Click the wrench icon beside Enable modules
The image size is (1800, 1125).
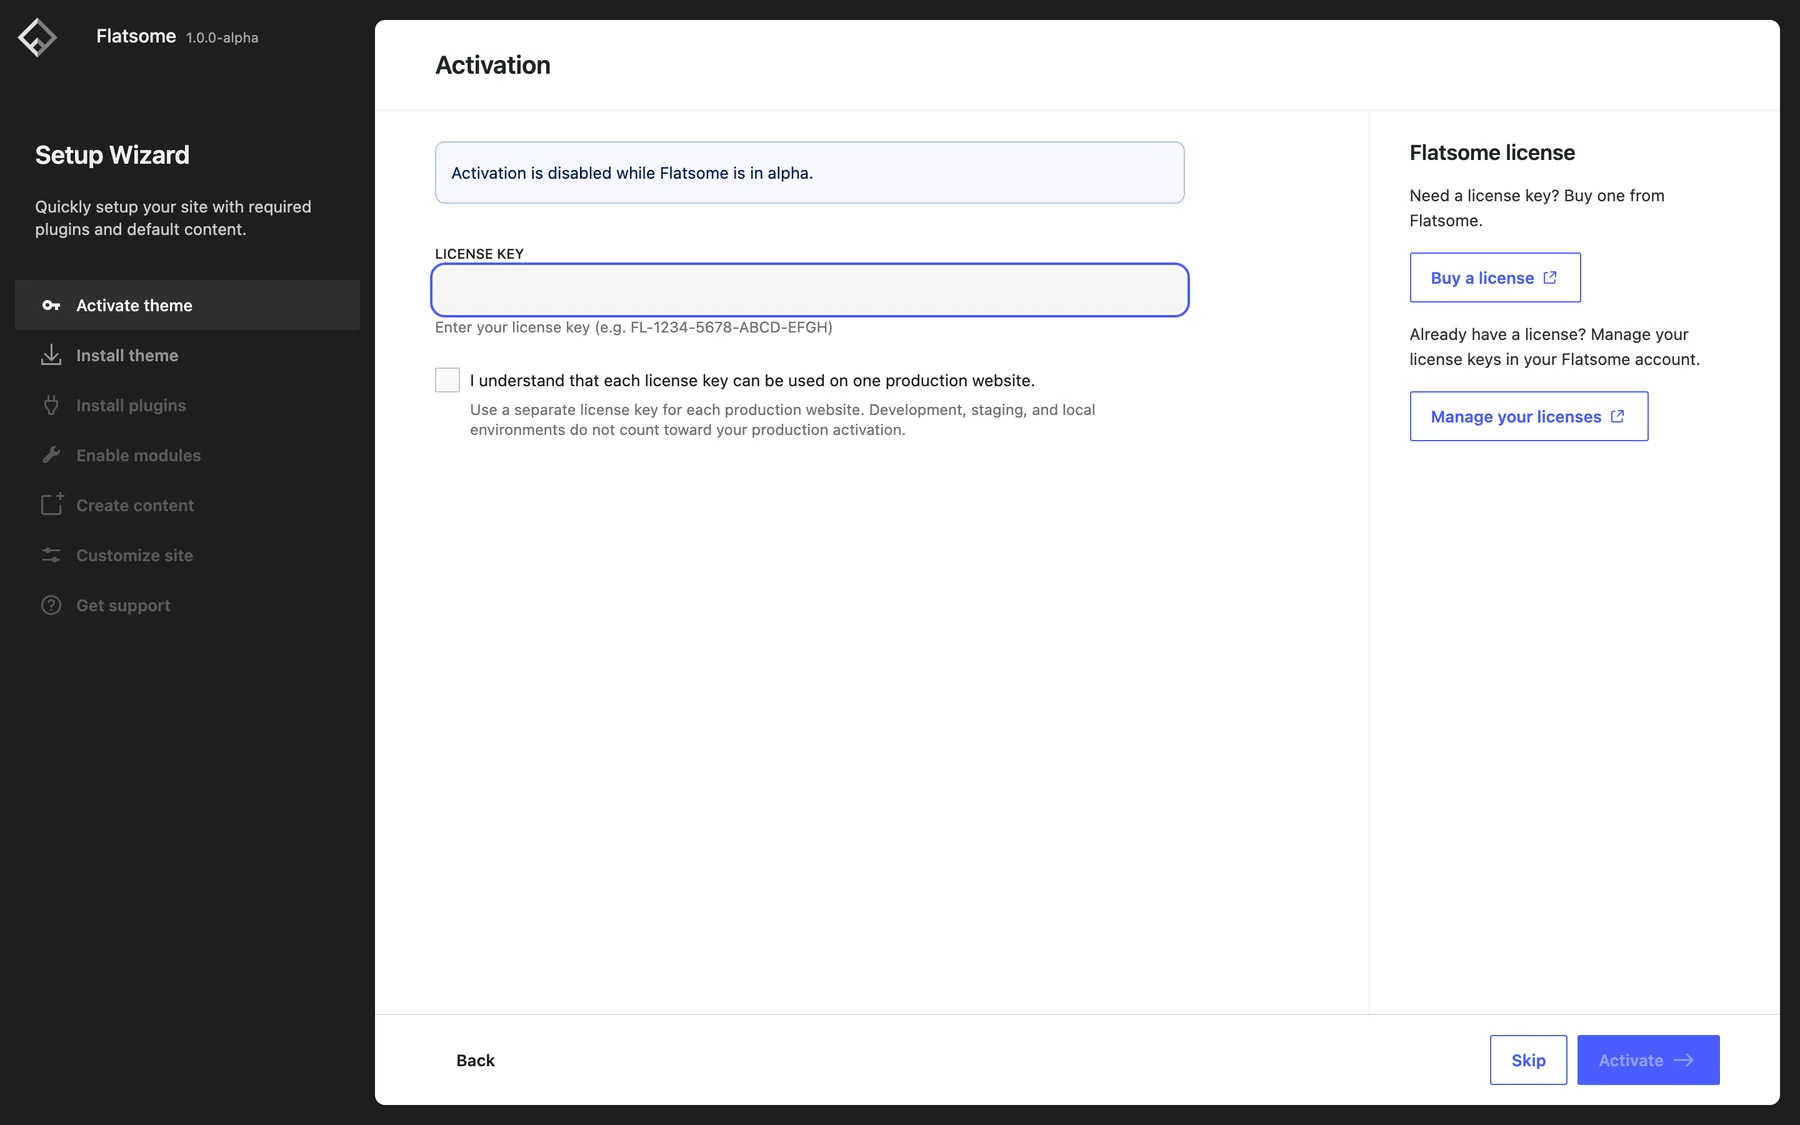click(51, 455)
